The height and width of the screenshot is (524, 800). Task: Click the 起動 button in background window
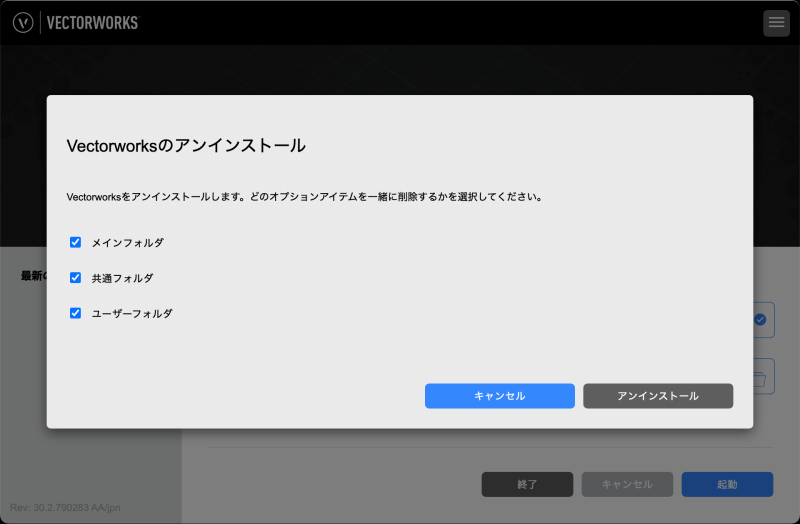click(727, 484)
